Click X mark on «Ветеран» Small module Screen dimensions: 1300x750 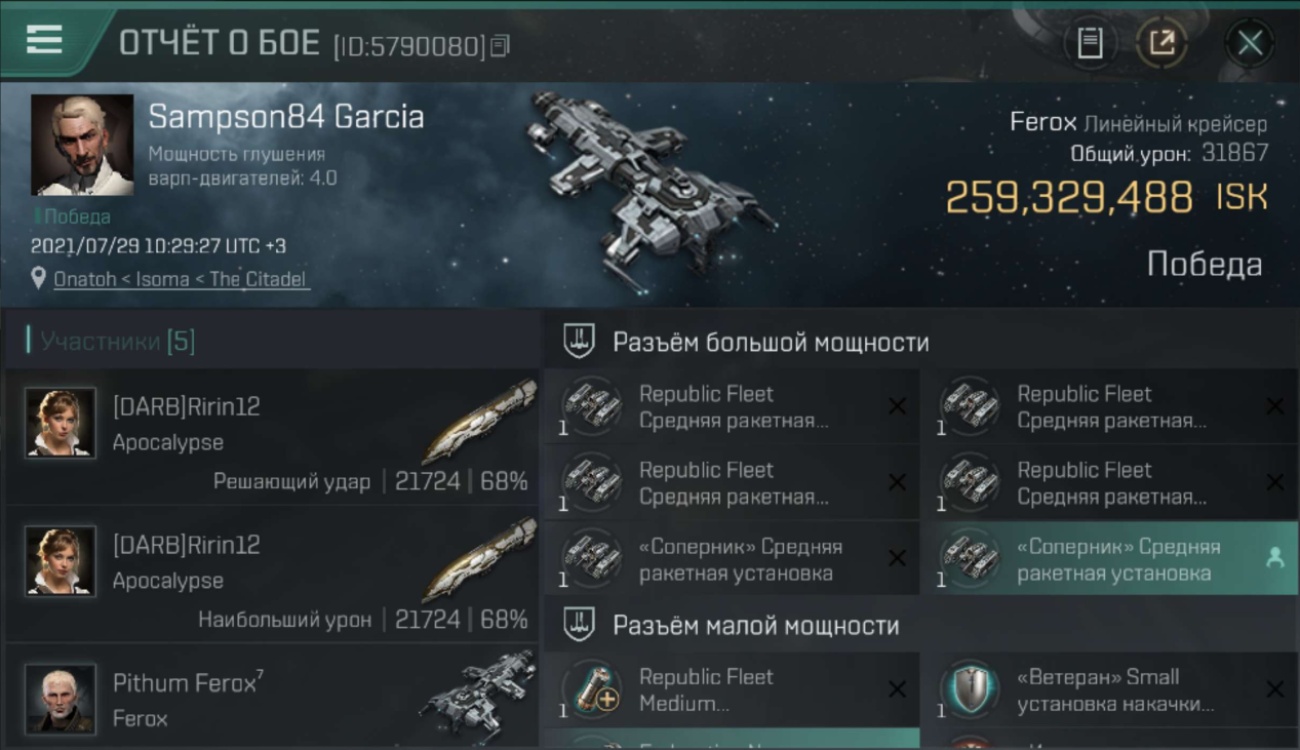point(1274,689)
